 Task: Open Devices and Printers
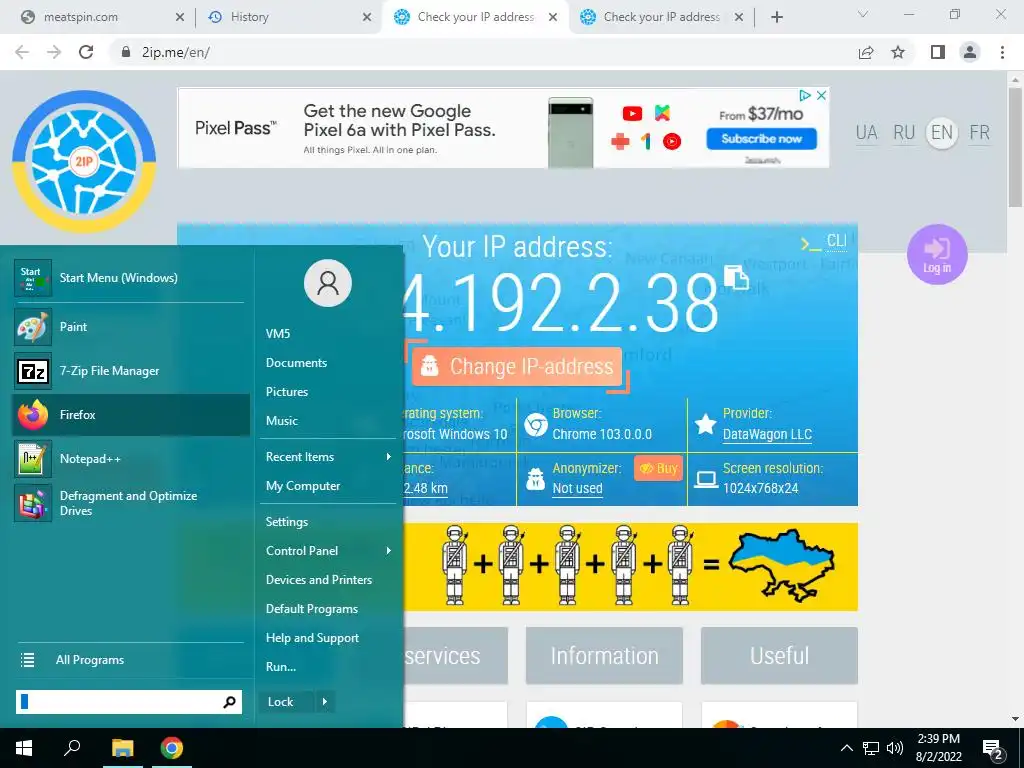click(x=319, y=580)
